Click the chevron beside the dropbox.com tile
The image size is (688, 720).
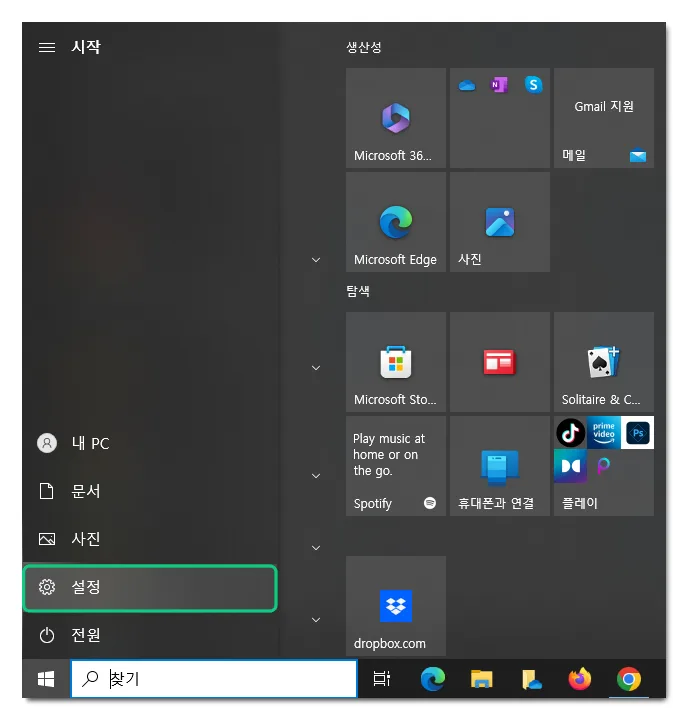pos(316,620)
